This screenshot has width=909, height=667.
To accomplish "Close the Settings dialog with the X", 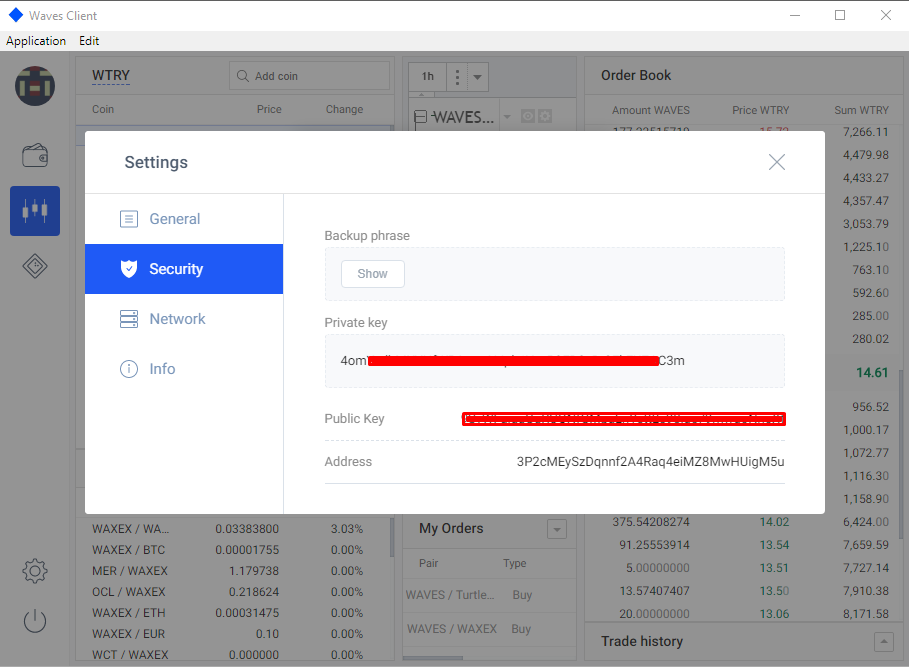I will click(x=777, y=162).
